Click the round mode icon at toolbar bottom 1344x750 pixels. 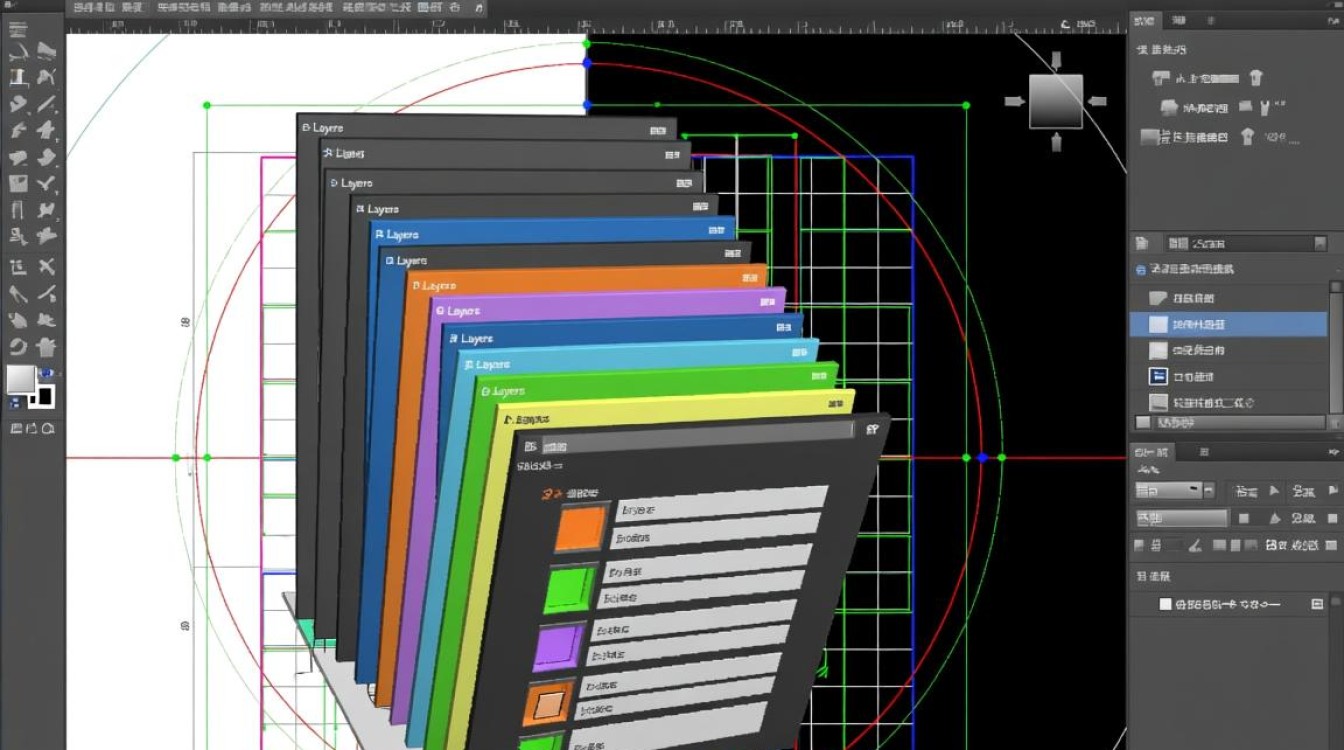coord(48,428)
